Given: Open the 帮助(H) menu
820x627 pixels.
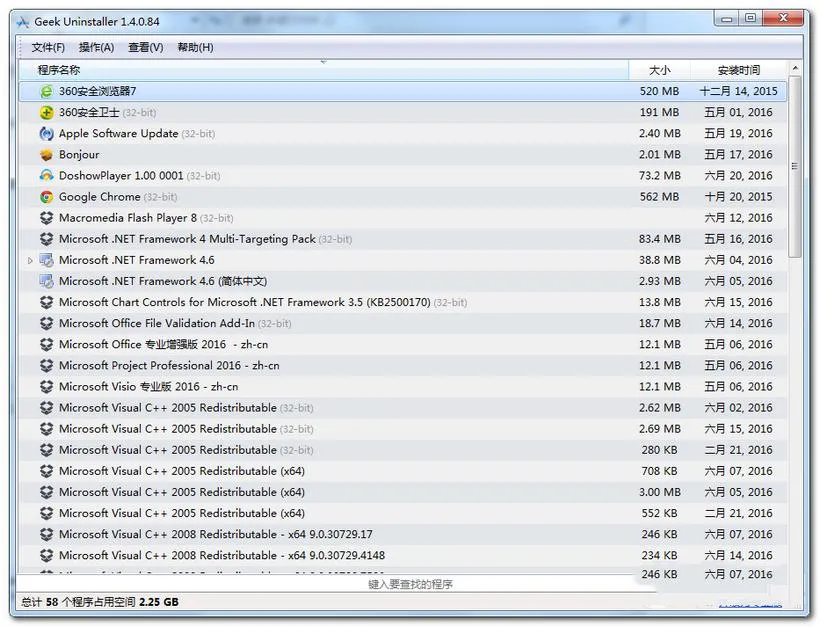Looking at the screenshot, I should (196, 48).
